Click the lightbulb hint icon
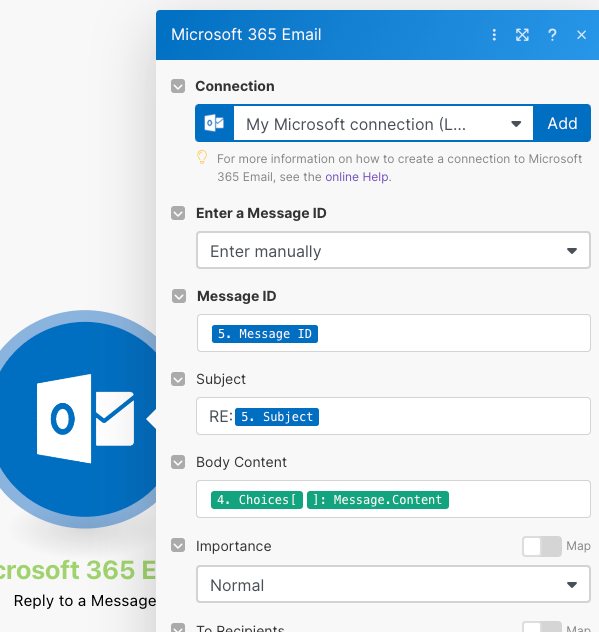Viewport: 599px width, 632px height. coord(202,158)
